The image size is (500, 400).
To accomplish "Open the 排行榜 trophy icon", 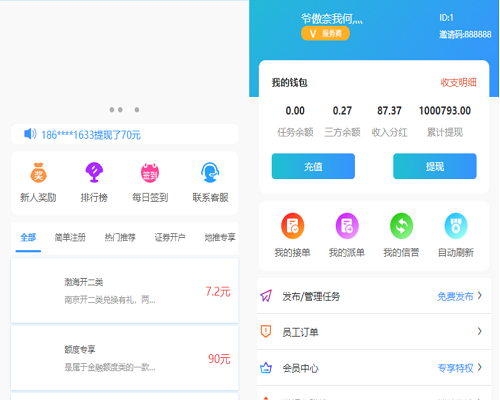I will click(94, 172).
